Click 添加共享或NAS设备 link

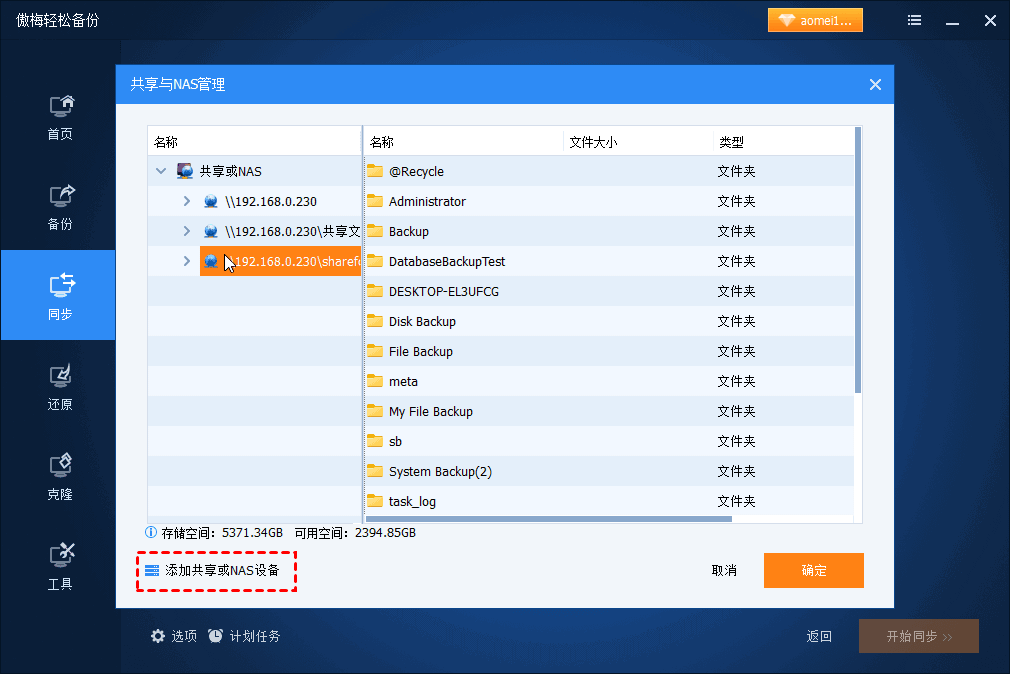pyautogui.click(x=220, y=571)
